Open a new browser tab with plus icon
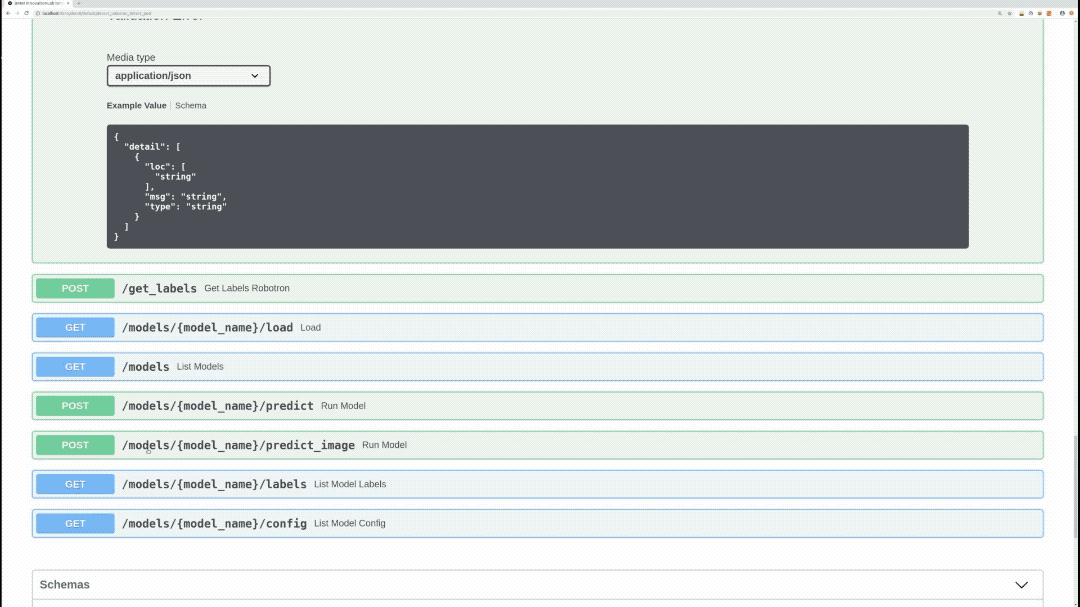 pyautogui.click(x=79, y=3)
